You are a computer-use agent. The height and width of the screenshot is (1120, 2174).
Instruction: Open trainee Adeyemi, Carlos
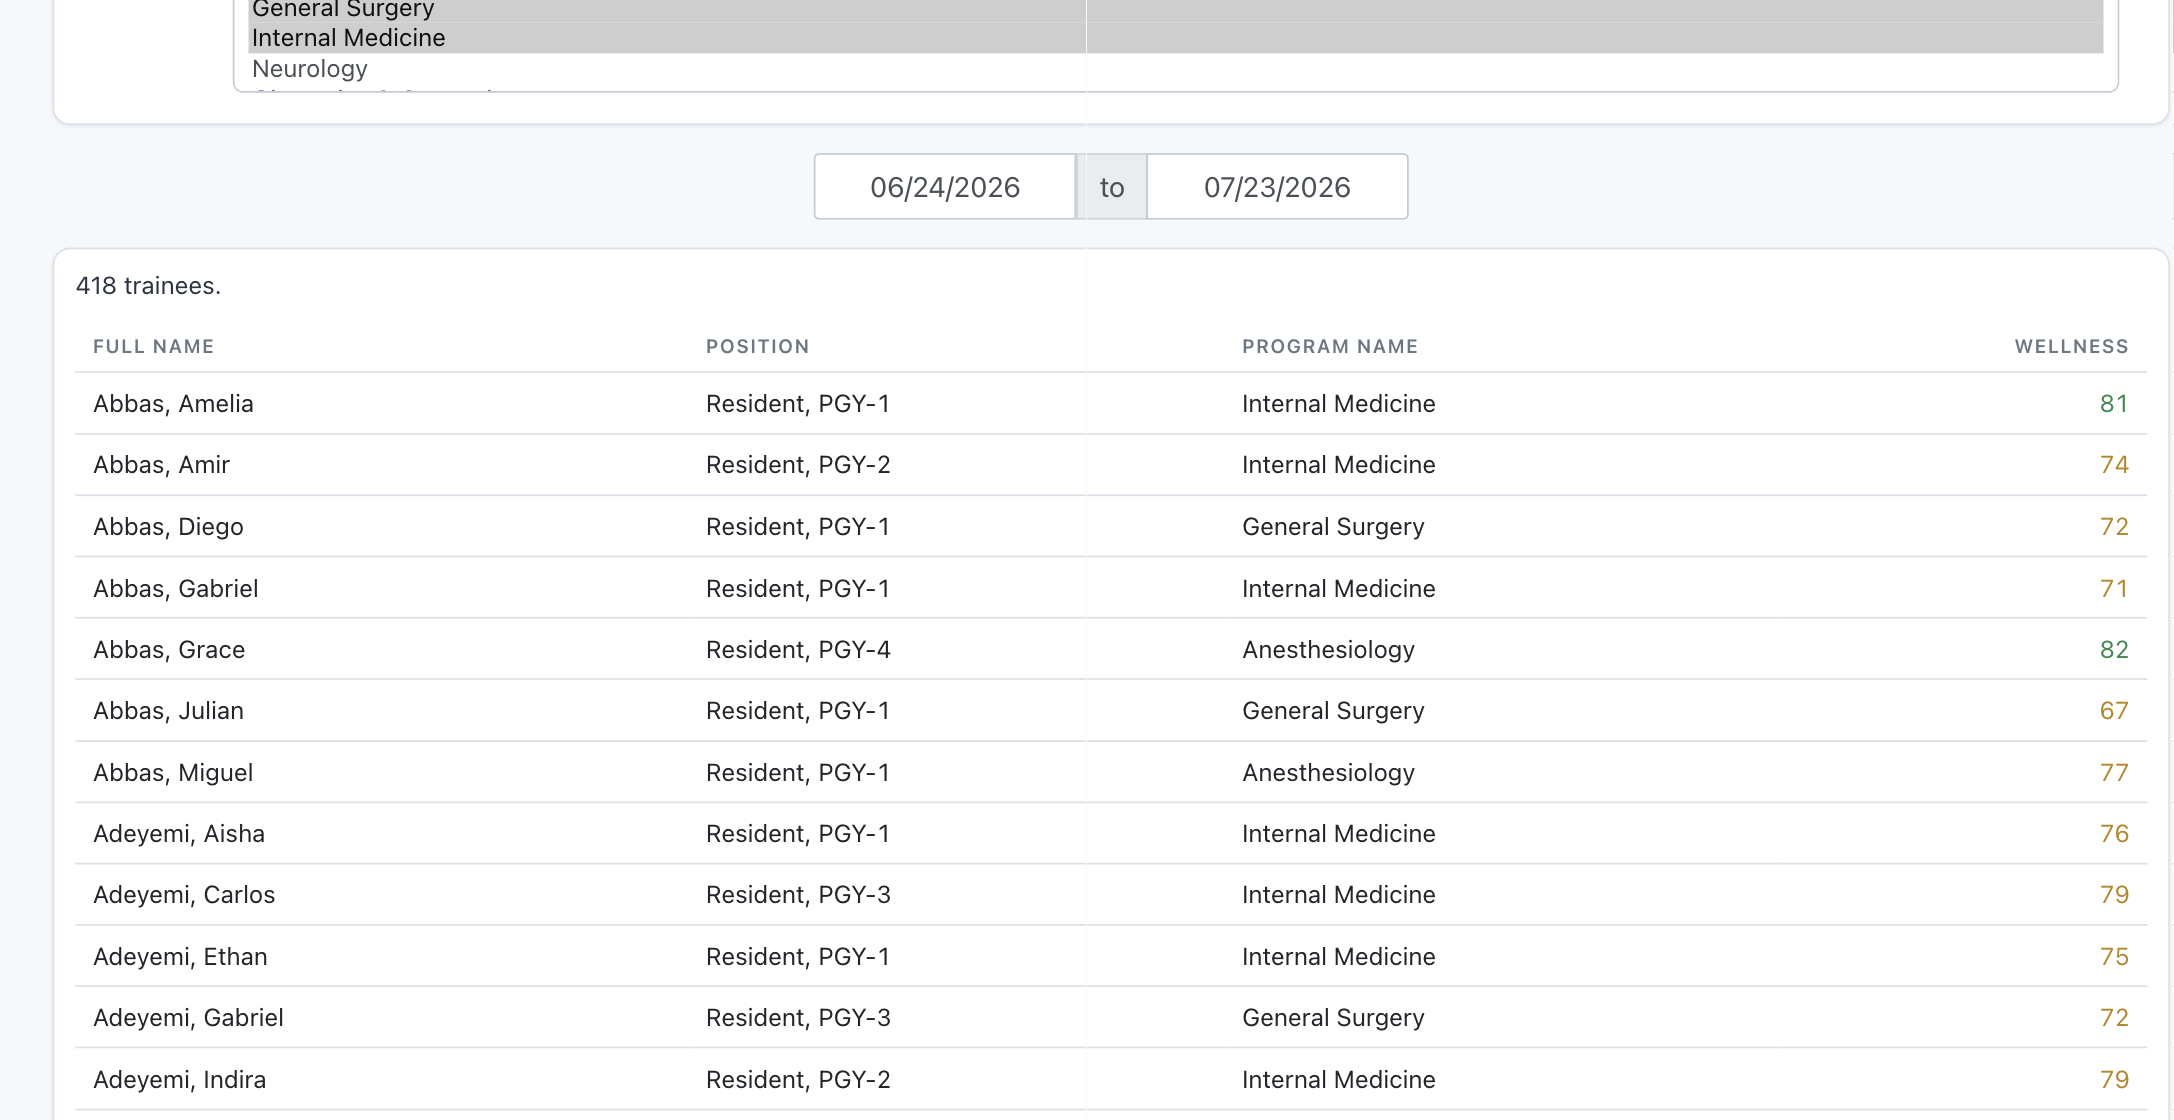[184, 895]
